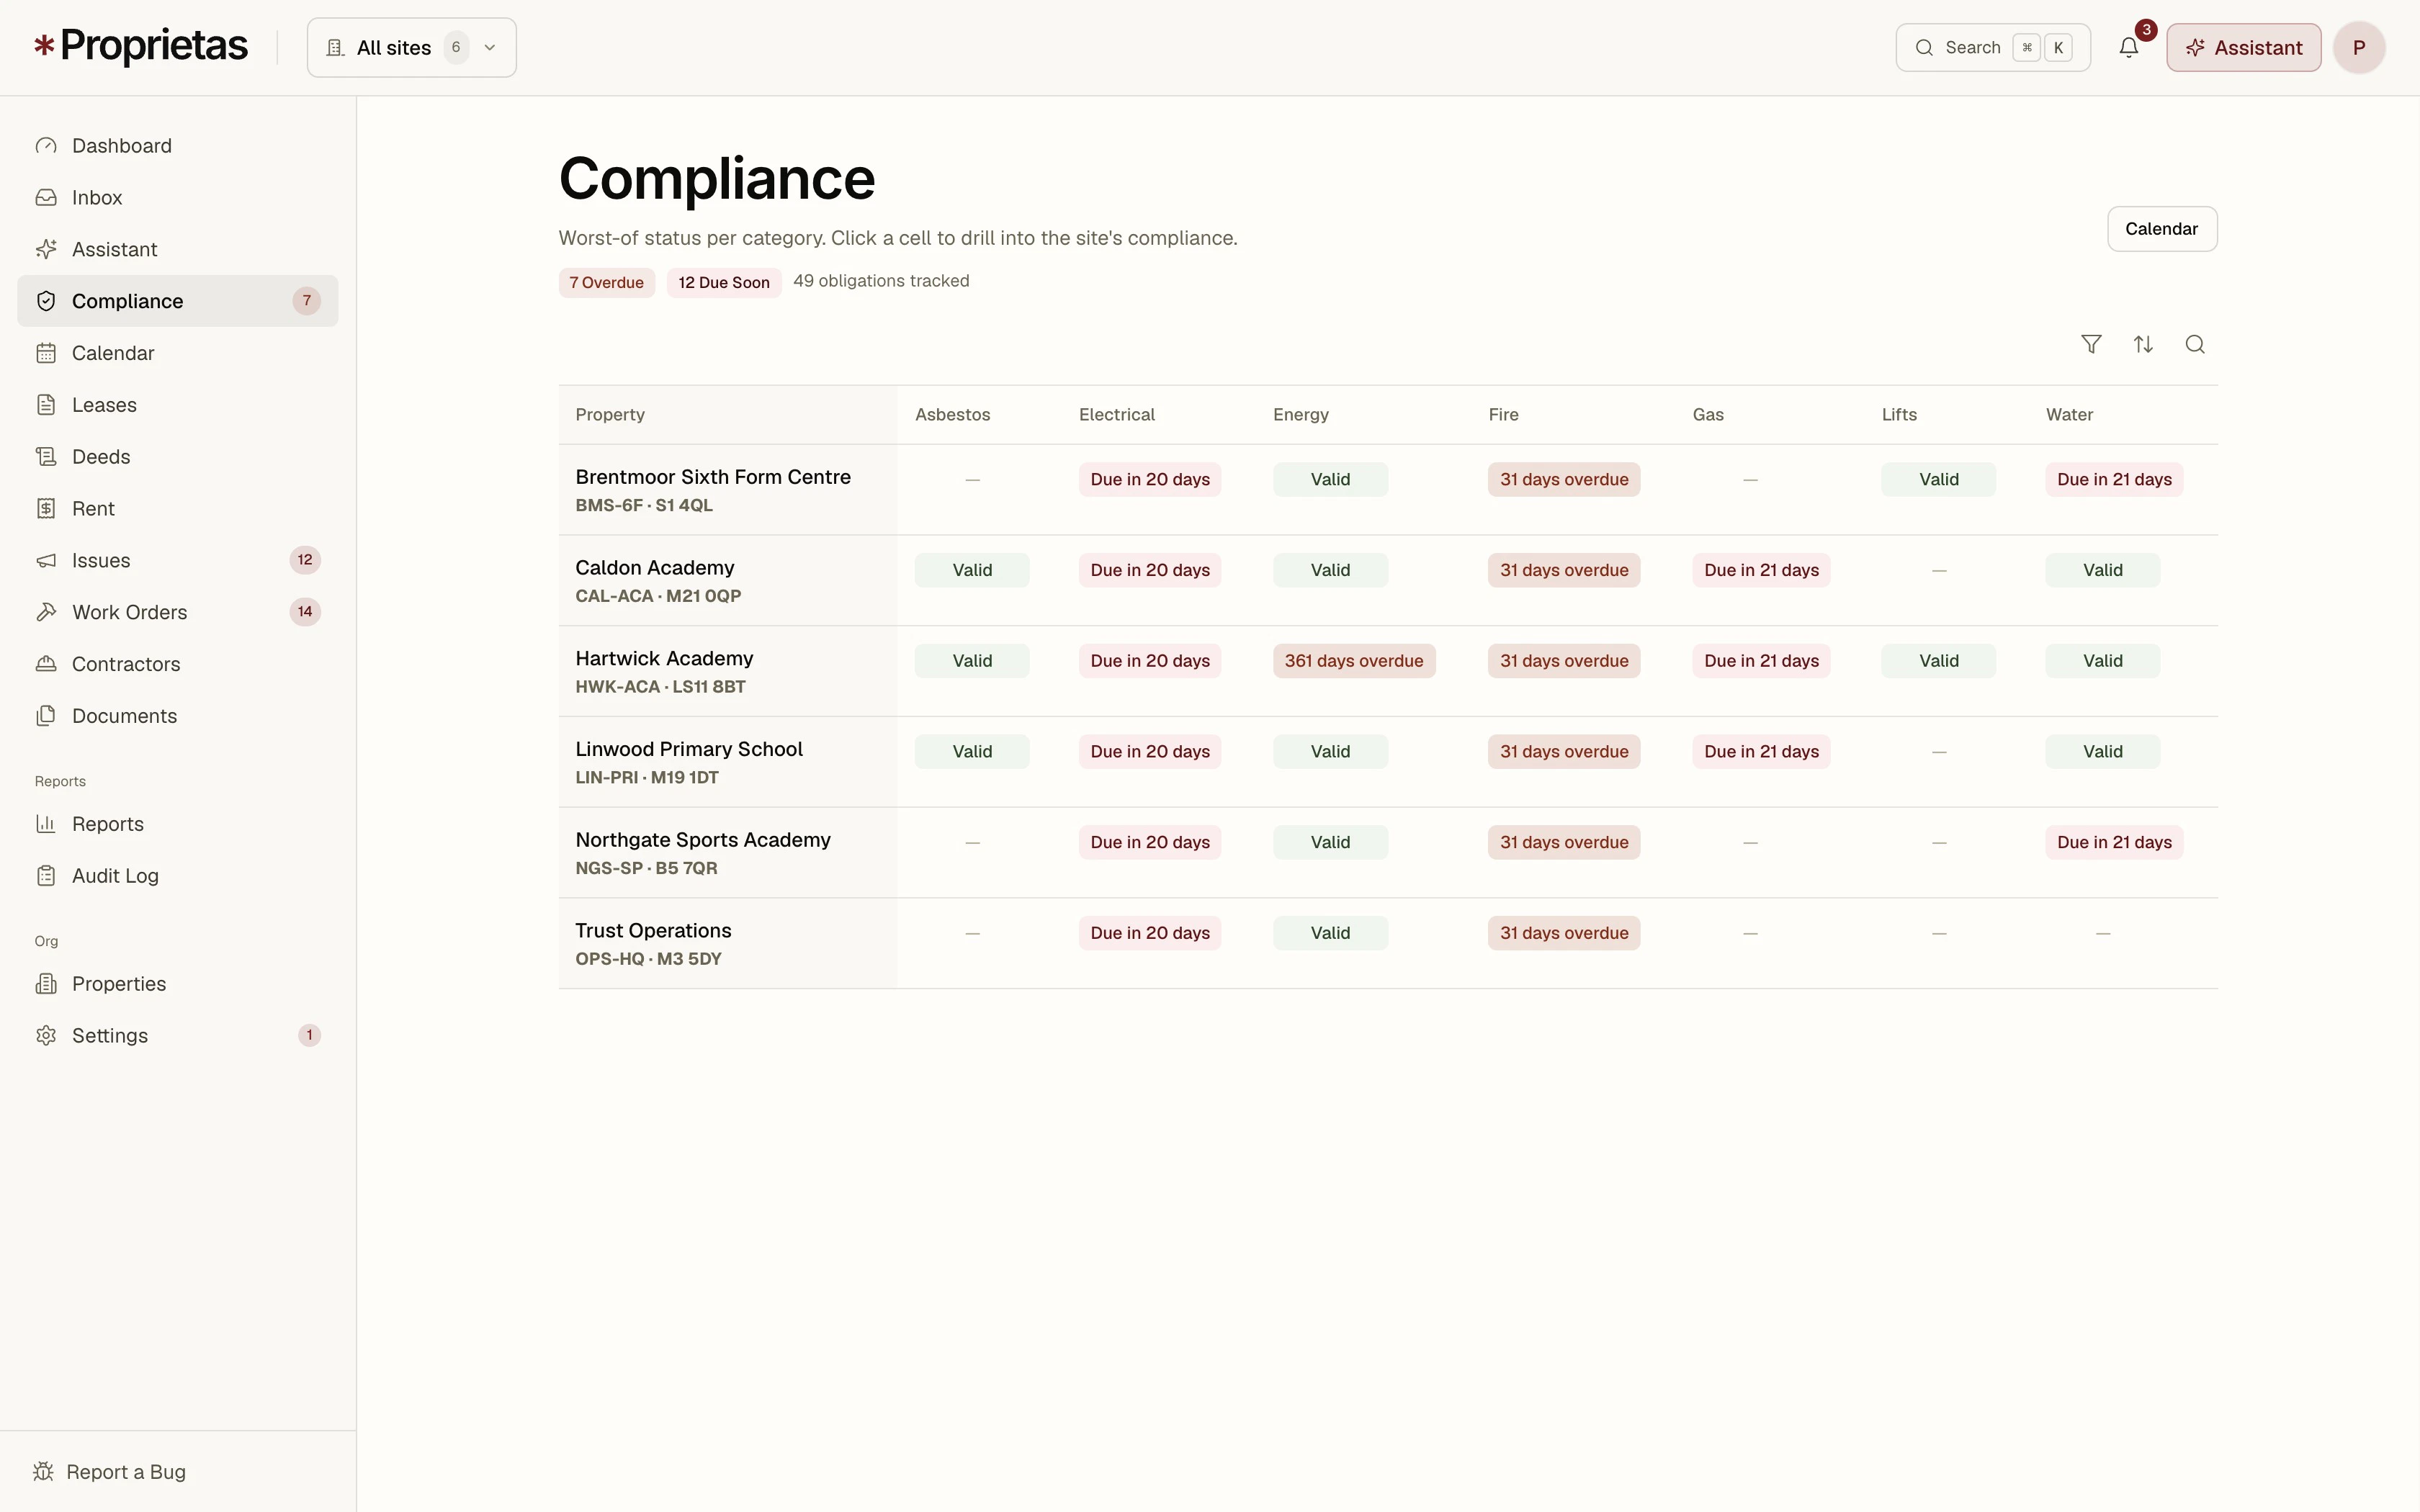Click the Deeds sidebar icon

point(46,457)
